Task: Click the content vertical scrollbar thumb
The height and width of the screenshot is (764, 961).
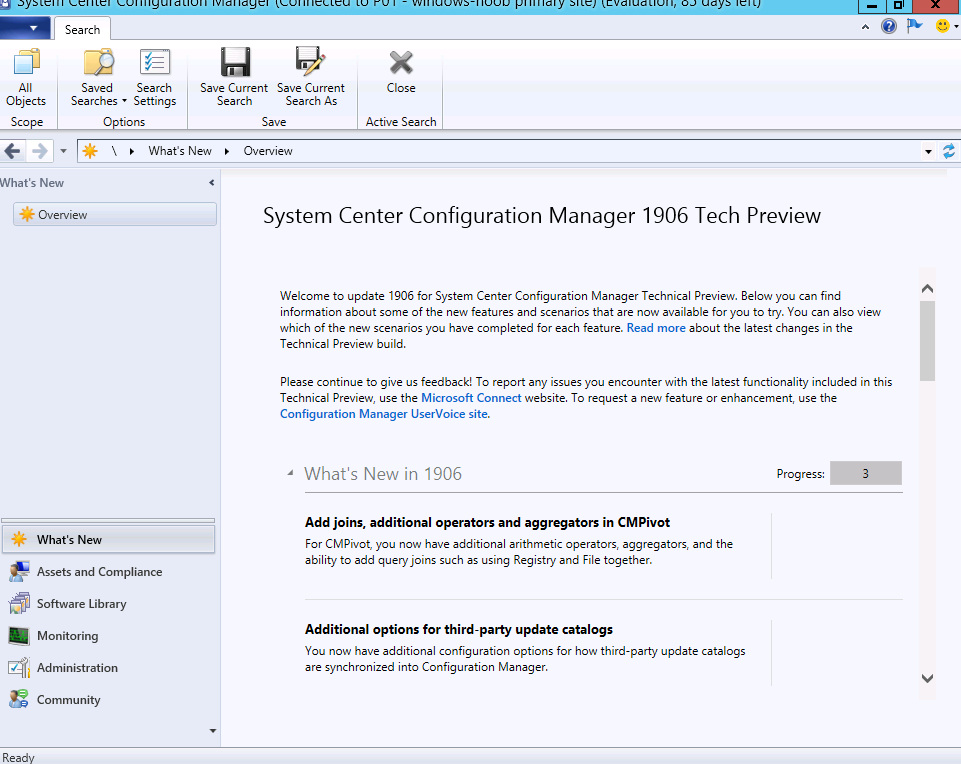Action: 927,341
